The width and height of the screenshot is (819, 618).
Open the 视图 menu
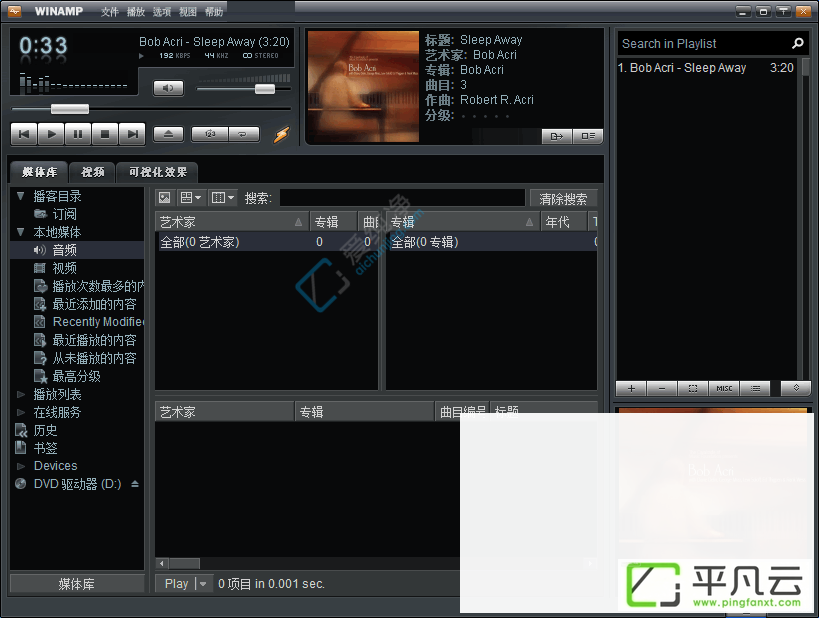point(188,11)
